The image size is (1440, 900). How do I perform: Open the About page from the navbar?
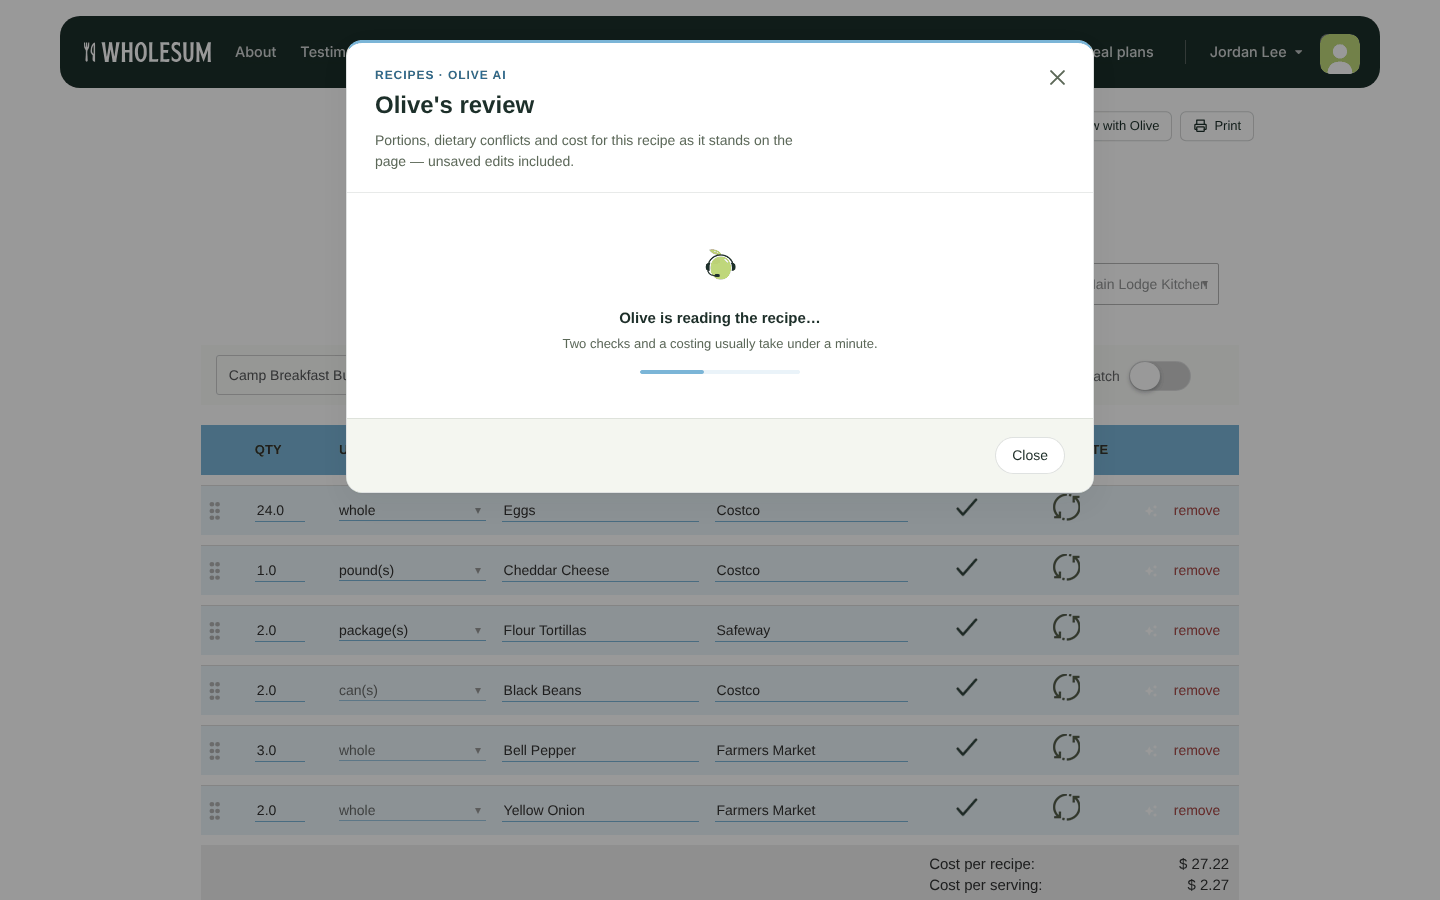(255, 52)
